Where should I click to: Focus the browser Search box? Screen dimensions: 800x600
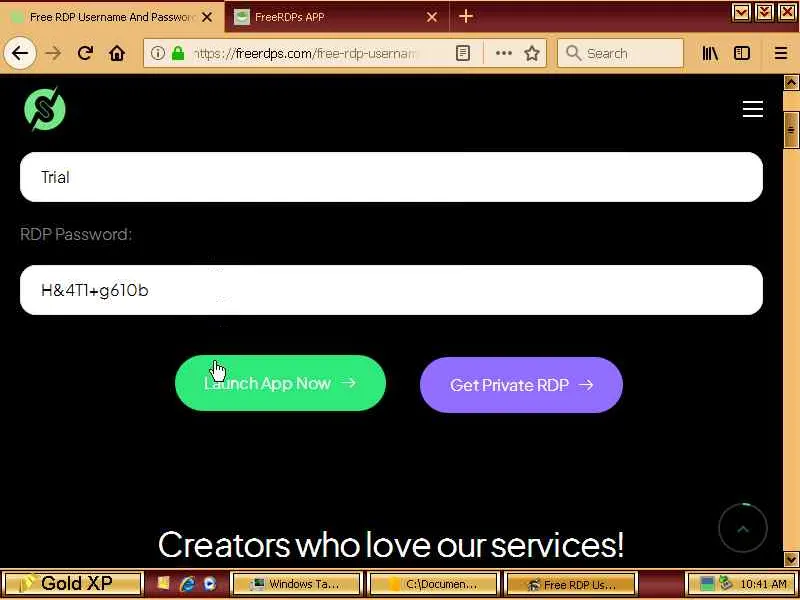point(620,53)
